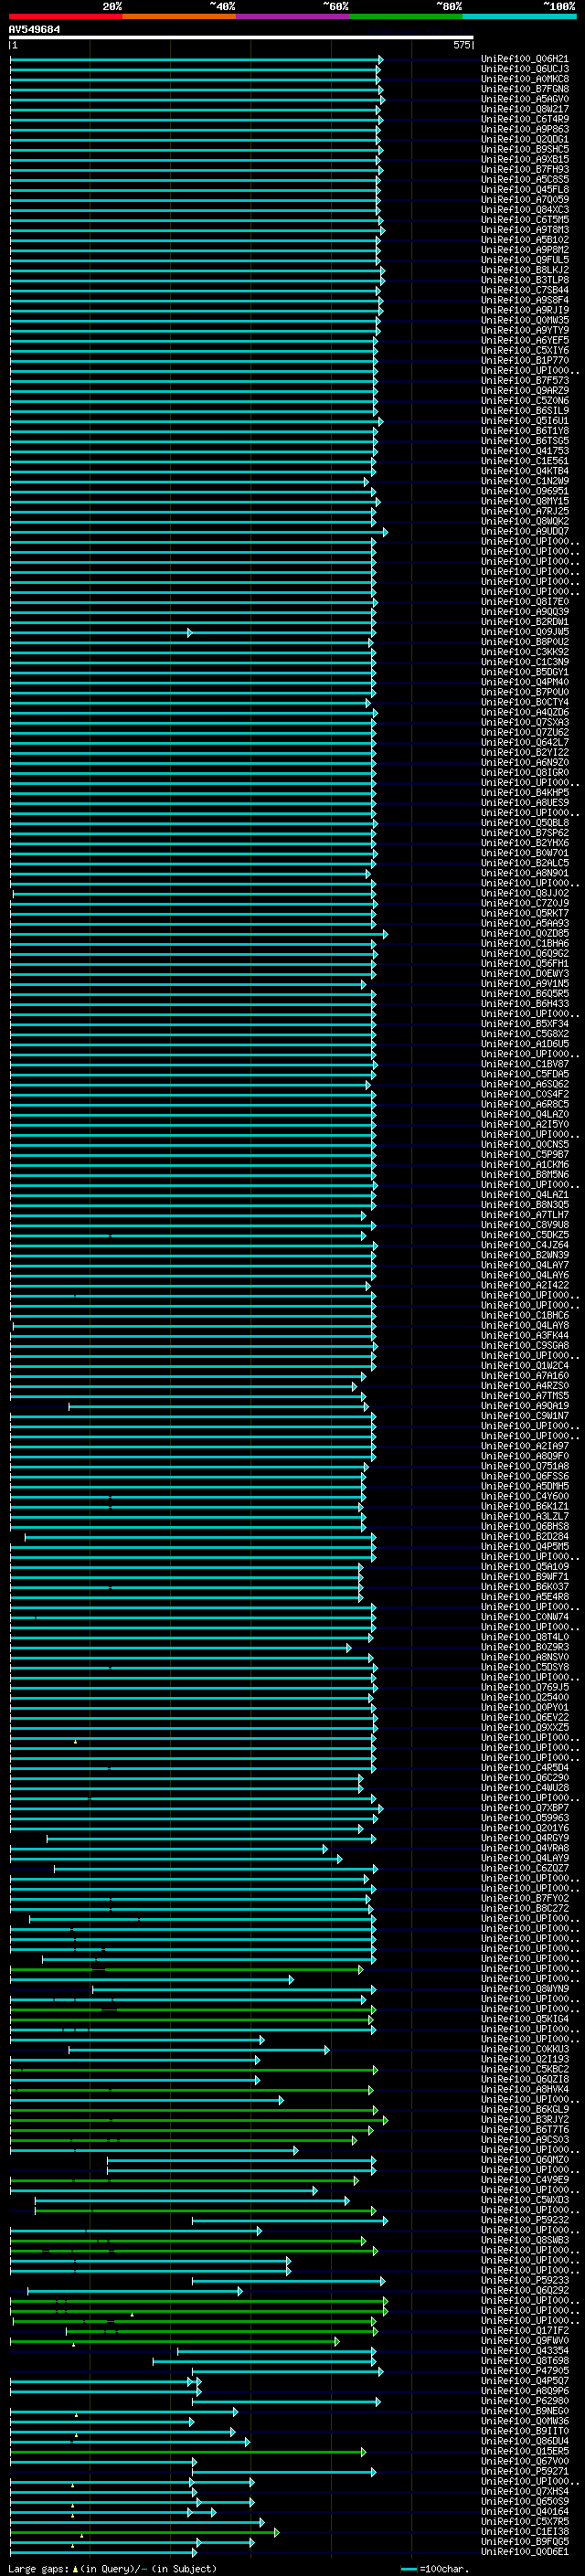The height and width of the screenshot is (2576, 585).
Task: Open hit UniRef100_A5AGV0
Action: click(525, 99)
